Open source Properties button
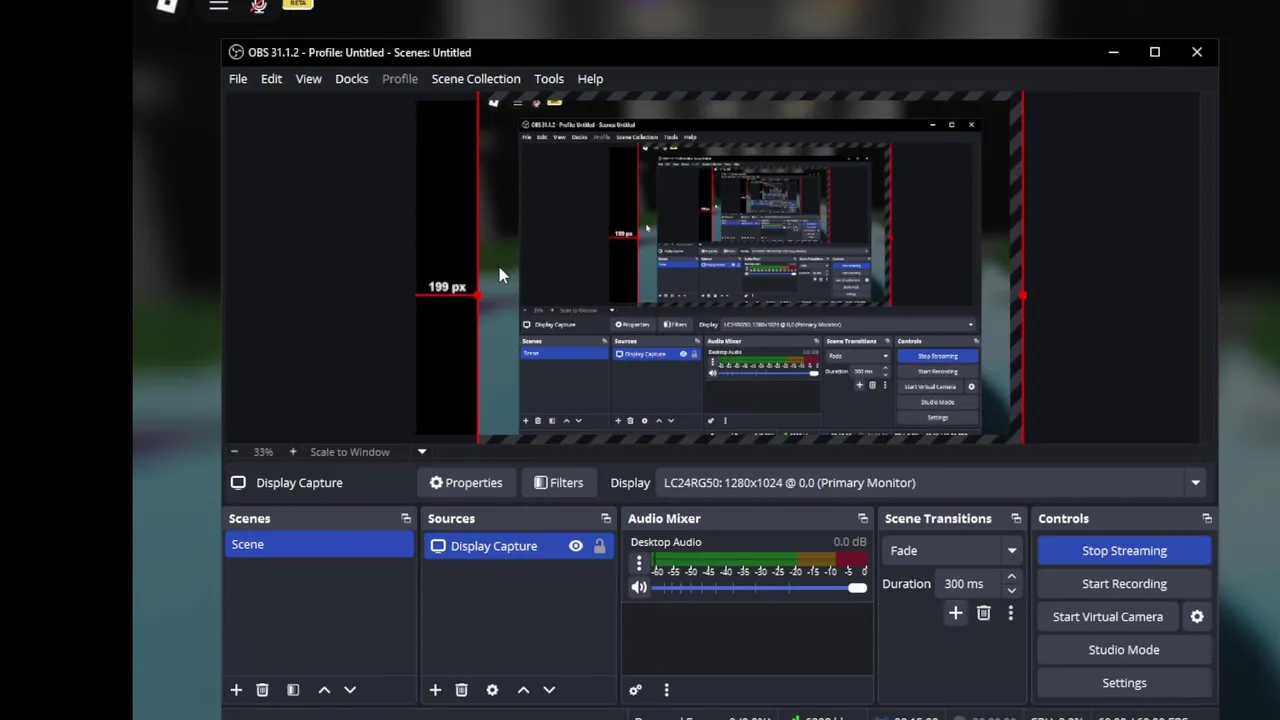This screenshot has width=1280, height=720. click(x=466, y=483)
